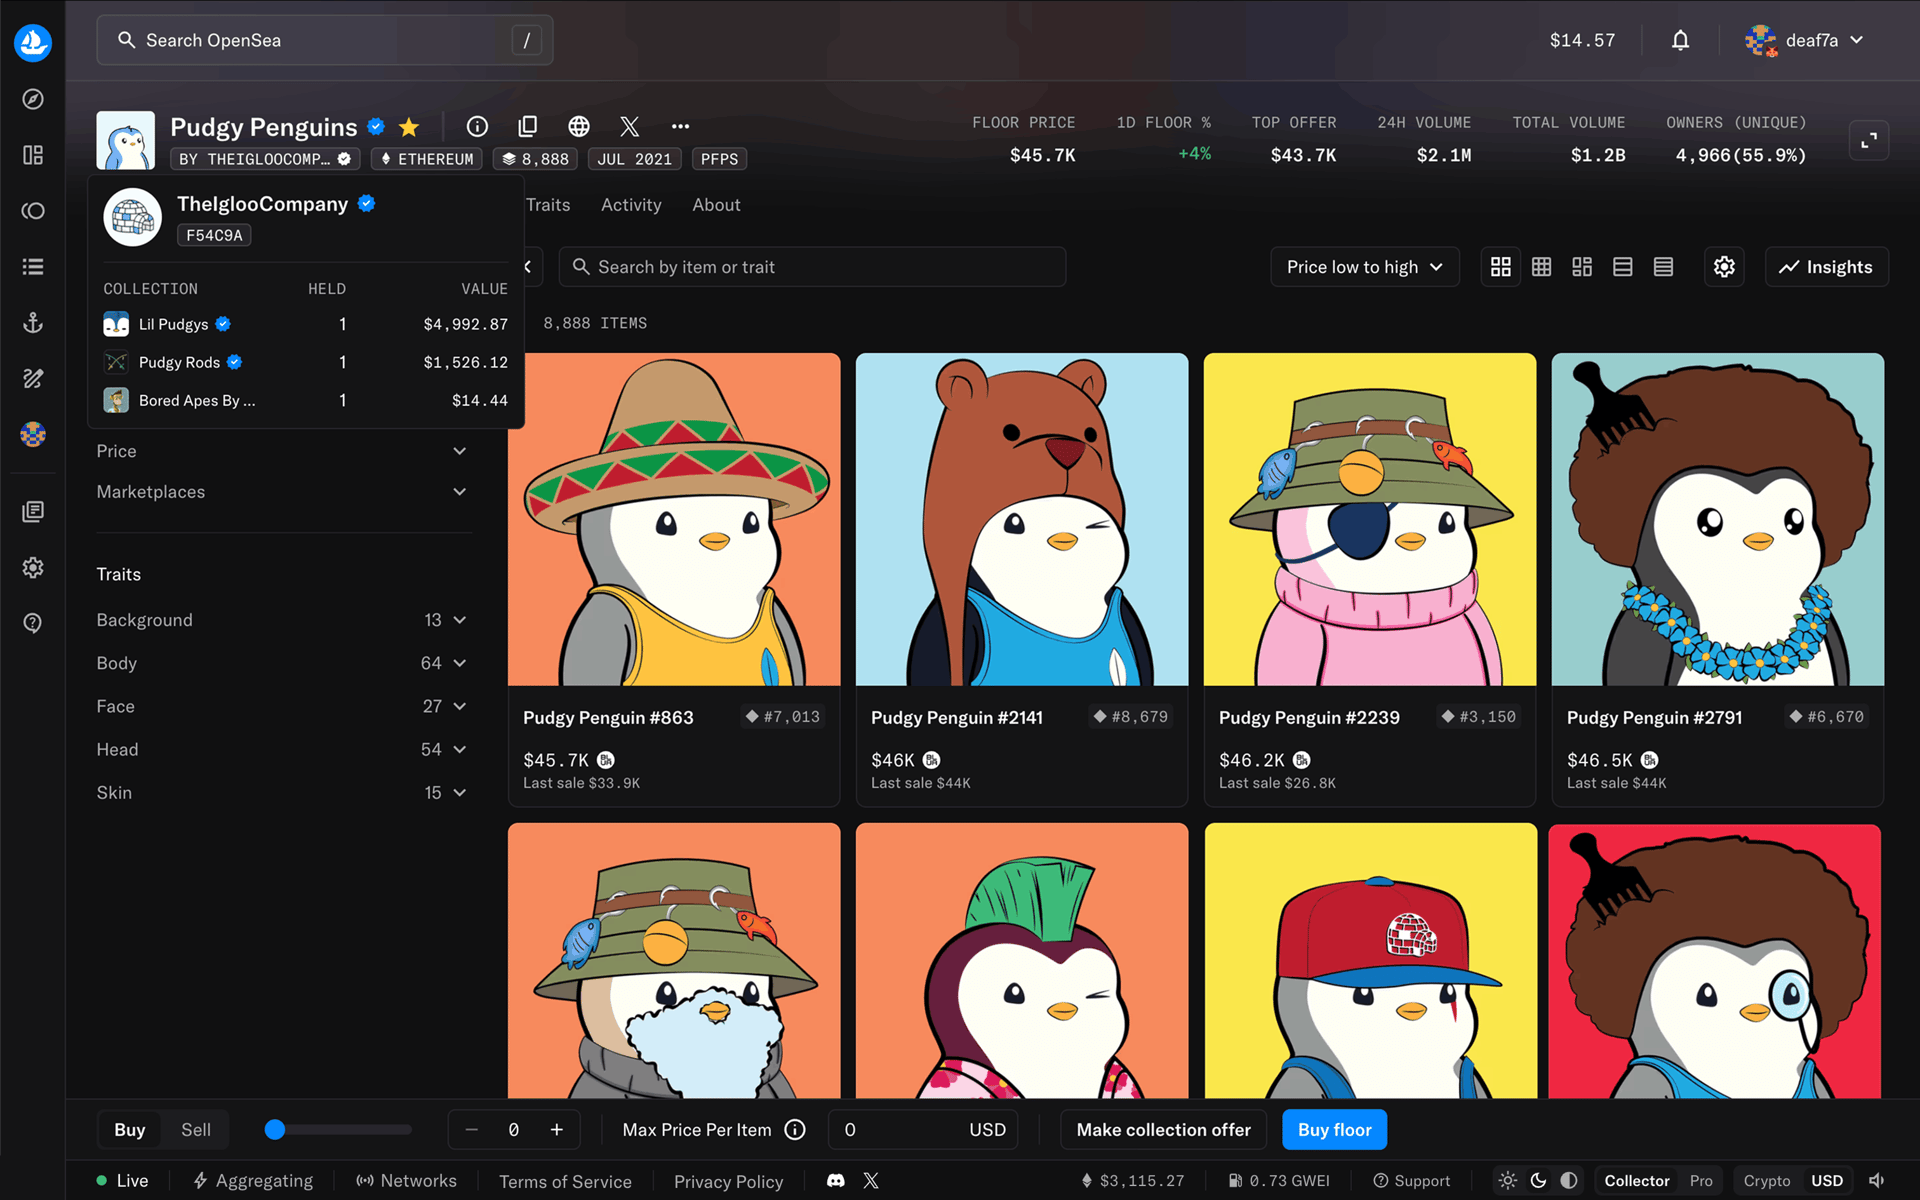The image size is (1920, 1200).
Task: Click the notifications bell icon
Action: 1680,40
